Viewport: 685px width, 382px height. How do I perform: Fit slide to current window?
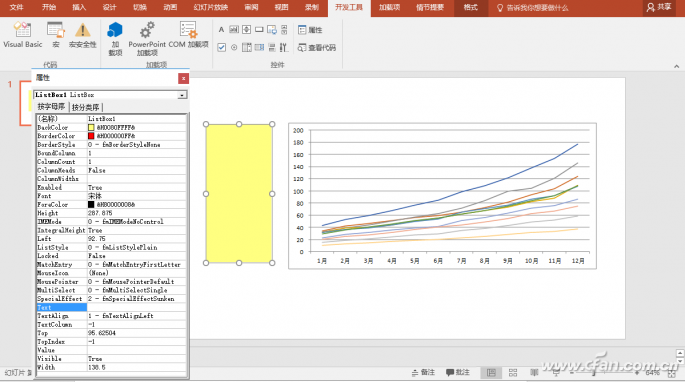[672, 373]
